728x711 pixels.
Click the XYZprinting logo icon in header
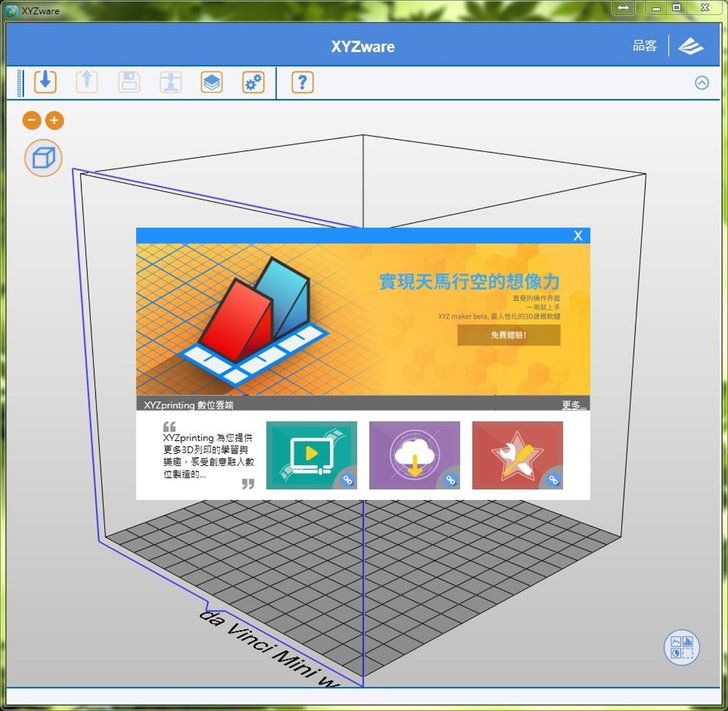(x=690, y=46)
